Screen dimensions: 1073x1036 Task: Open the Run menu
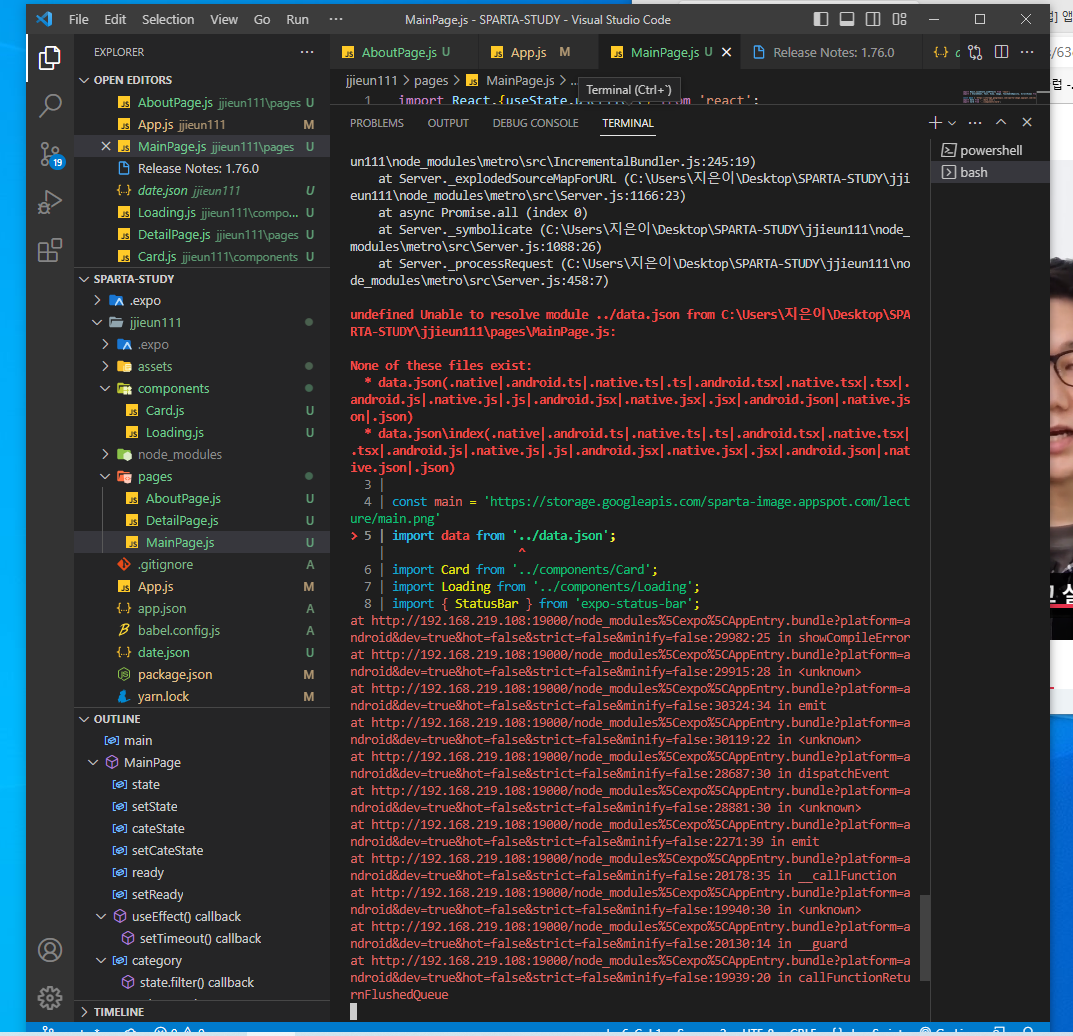click(297, 19)
